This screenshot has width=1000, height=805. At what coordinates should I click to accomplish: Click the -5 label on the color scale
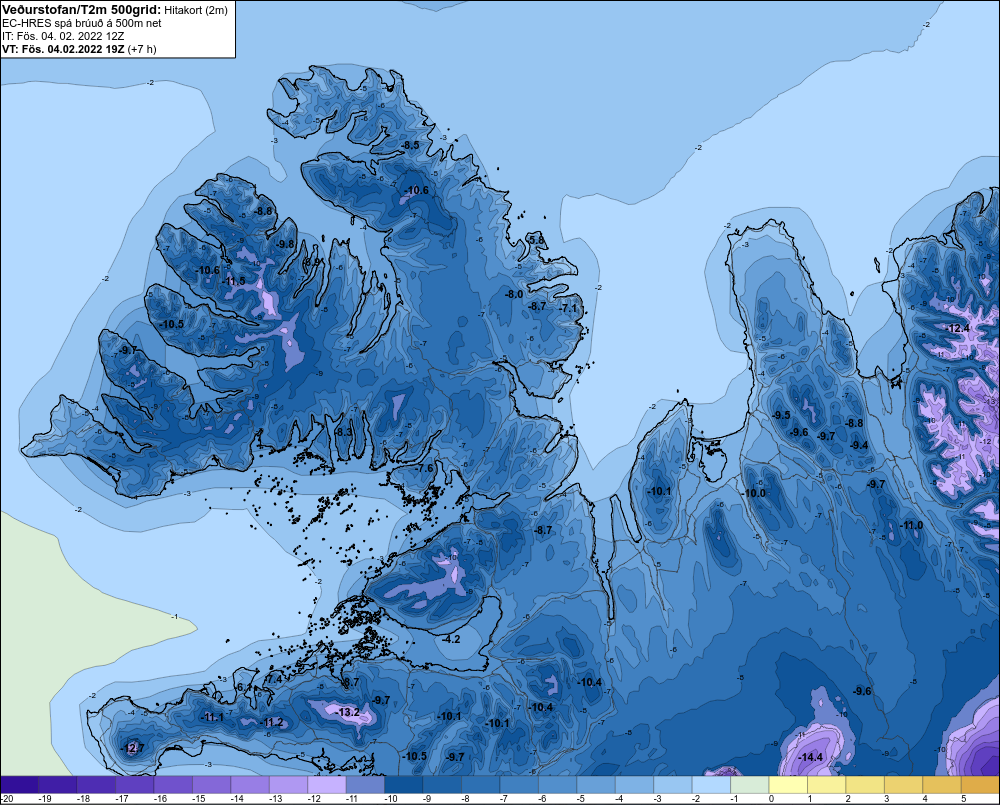(x=581, y=799)
